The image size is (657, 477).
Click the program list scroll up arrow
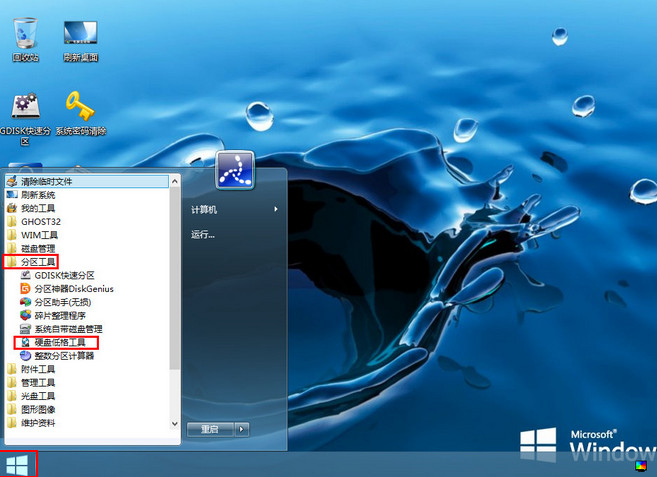click(x=175, y=181)
